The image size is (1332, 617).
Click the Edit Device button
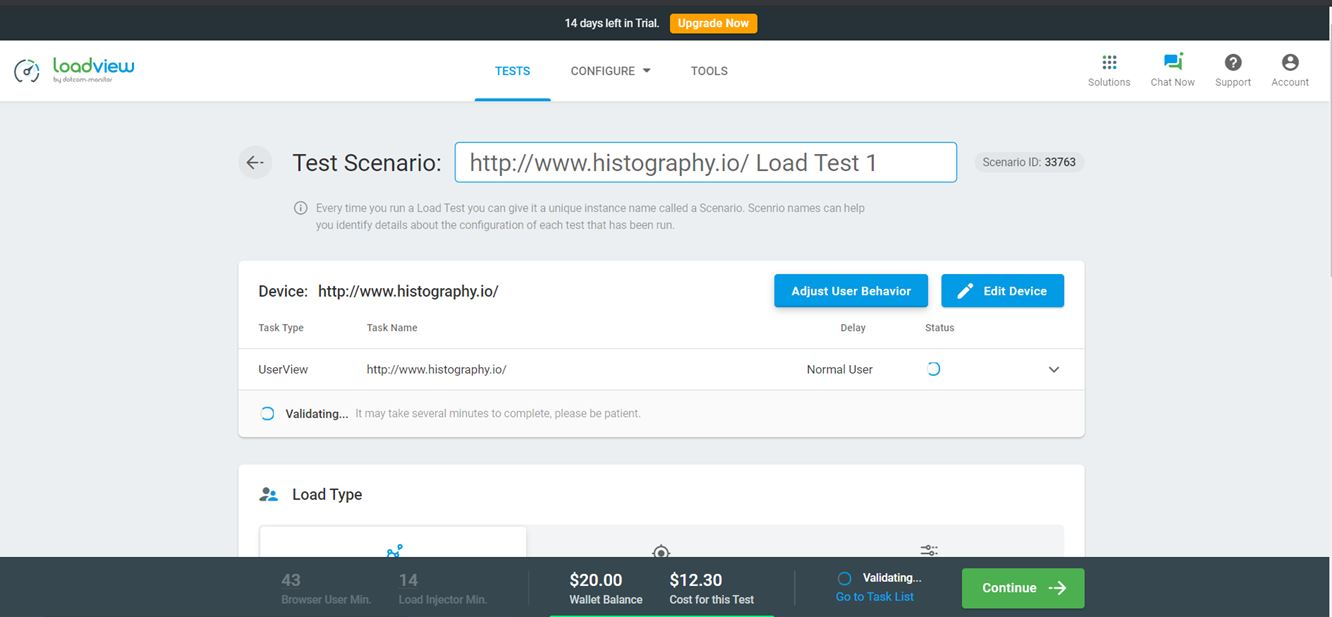point(1002,291)
